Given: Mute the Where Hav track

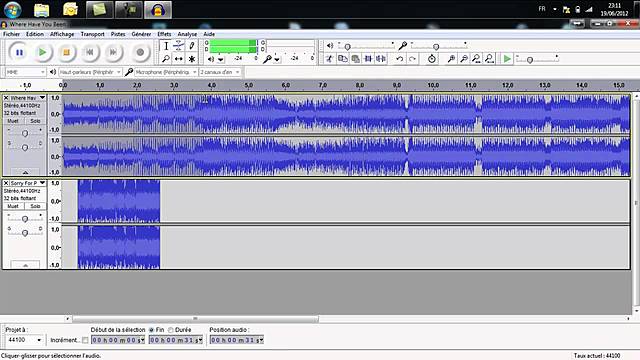Looking at the screenshot, I should pos(13,121).
